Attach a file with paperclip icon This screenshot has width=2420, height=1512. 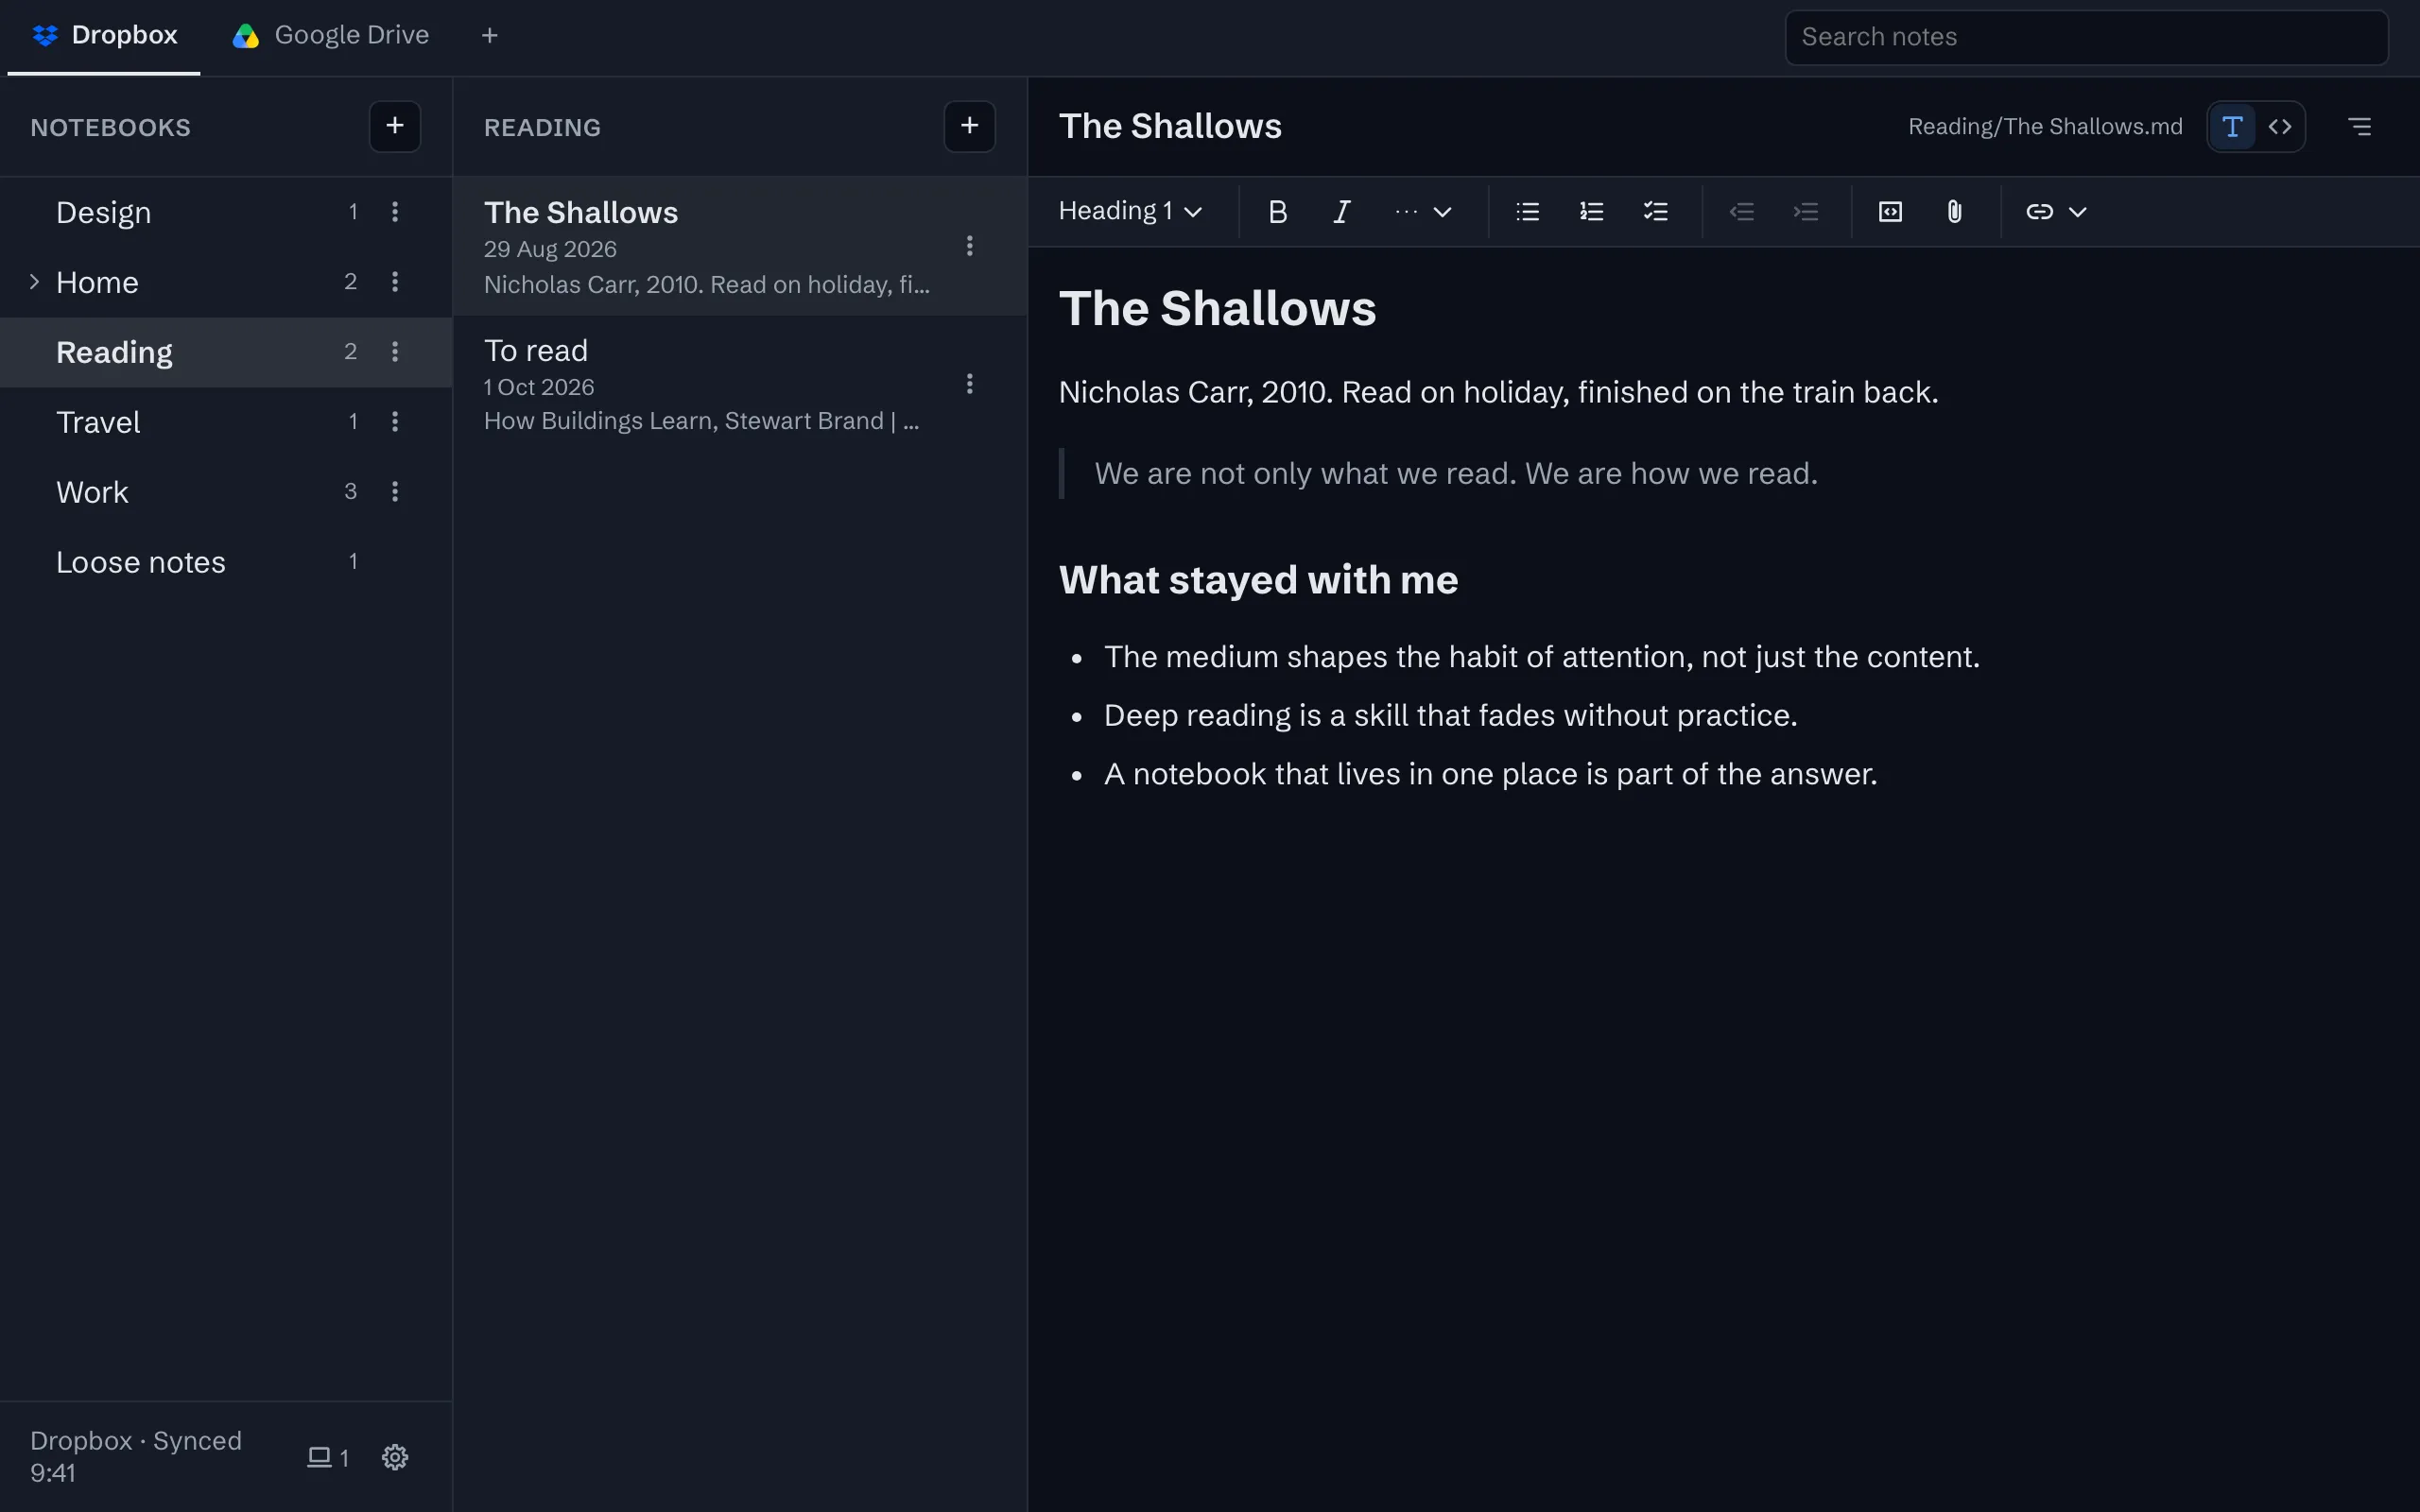tap(1954, 212)
